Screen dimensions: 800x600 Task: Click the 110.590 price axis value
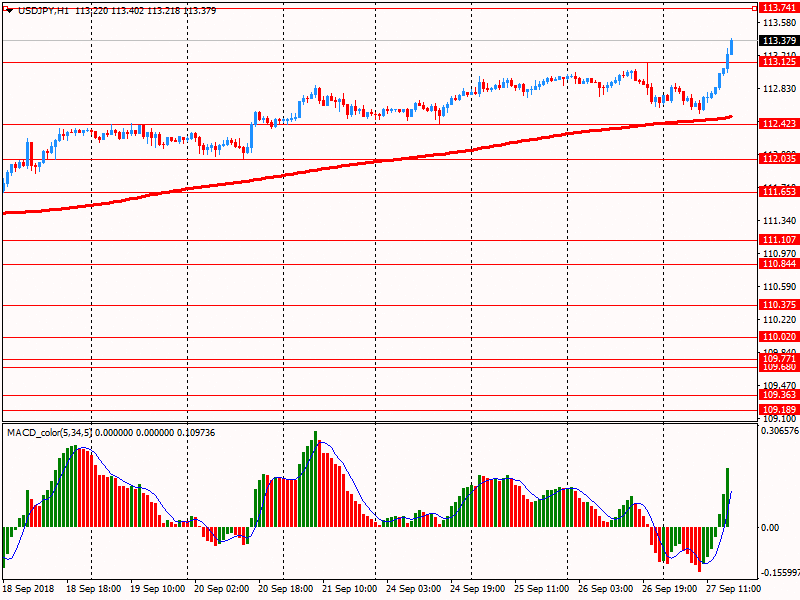point(779,287)
